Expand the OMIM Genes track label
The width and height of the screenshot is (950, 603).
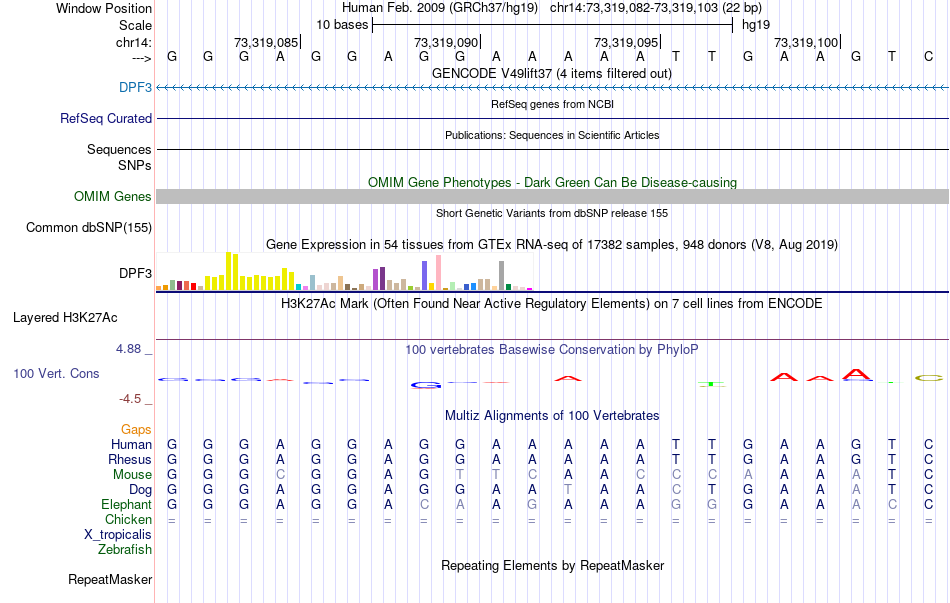pos(113,197)
